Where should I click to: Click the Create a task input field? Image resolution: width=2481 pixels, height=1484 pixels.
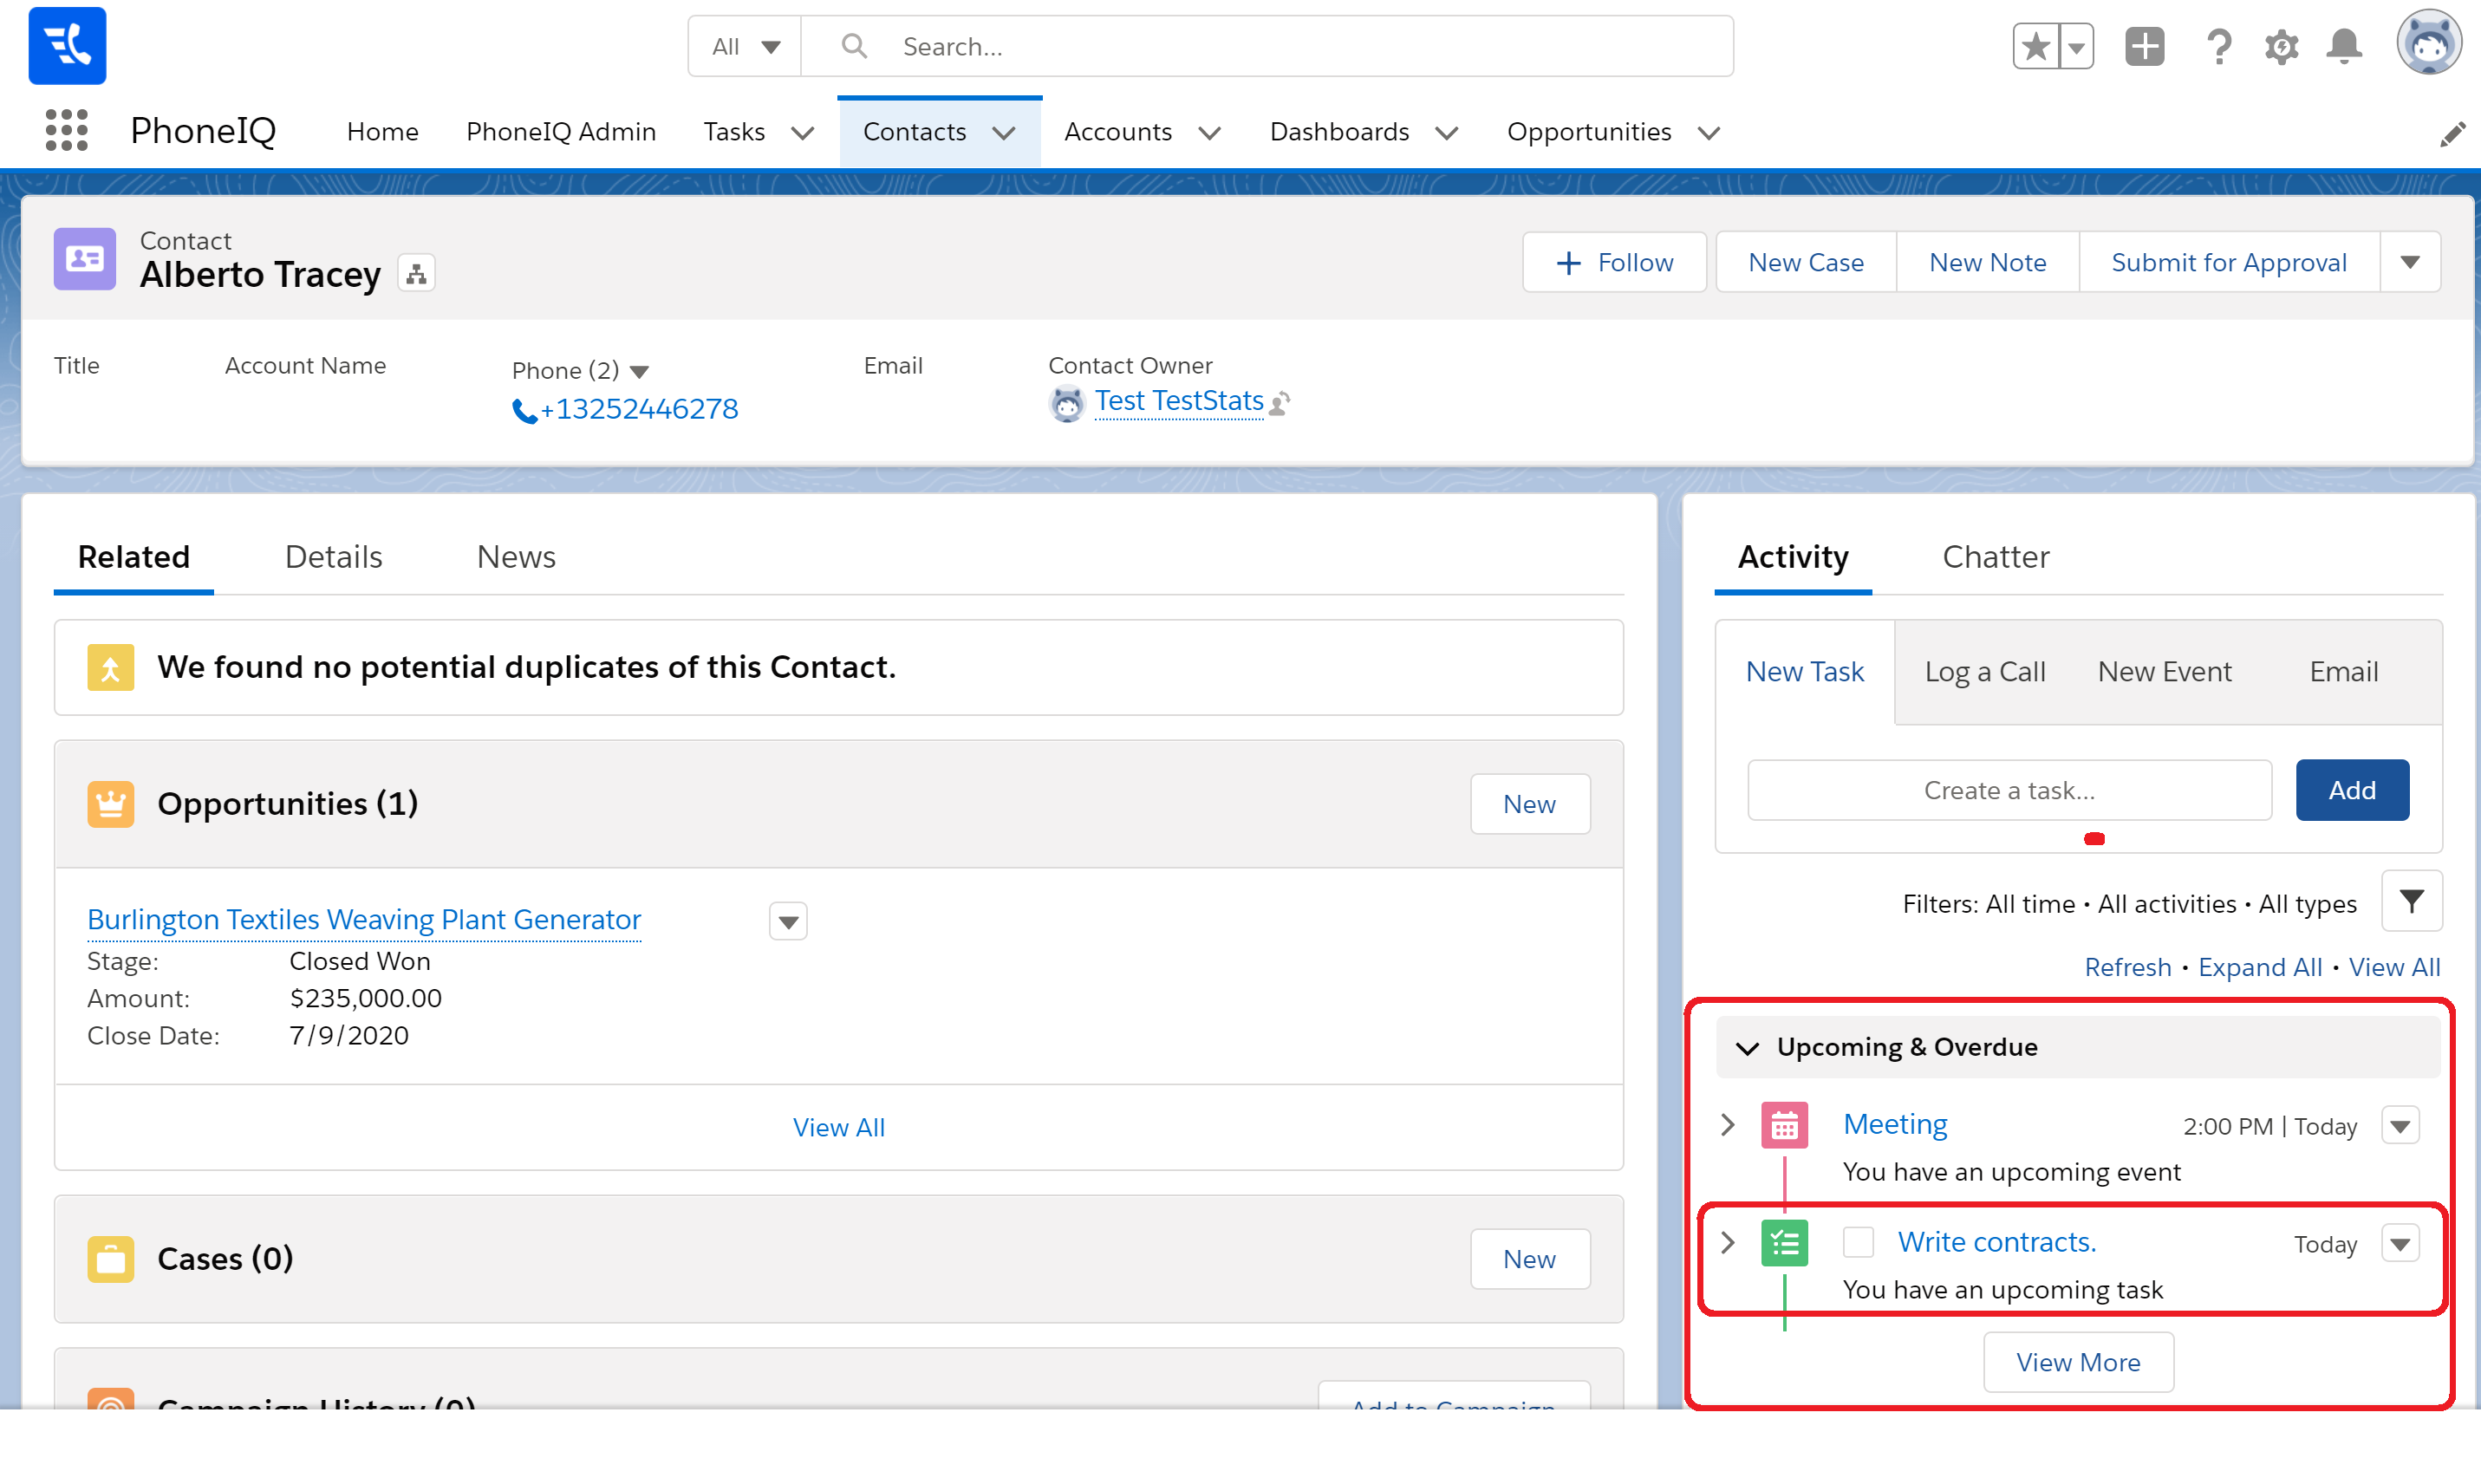tap(2008, 790)
